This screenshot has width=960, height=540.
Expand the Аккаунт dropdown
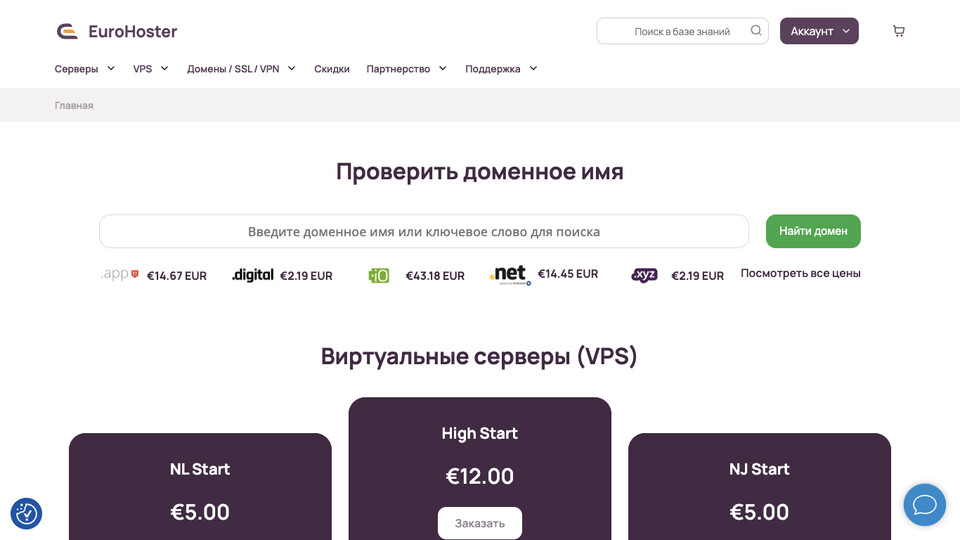[819, 31]
